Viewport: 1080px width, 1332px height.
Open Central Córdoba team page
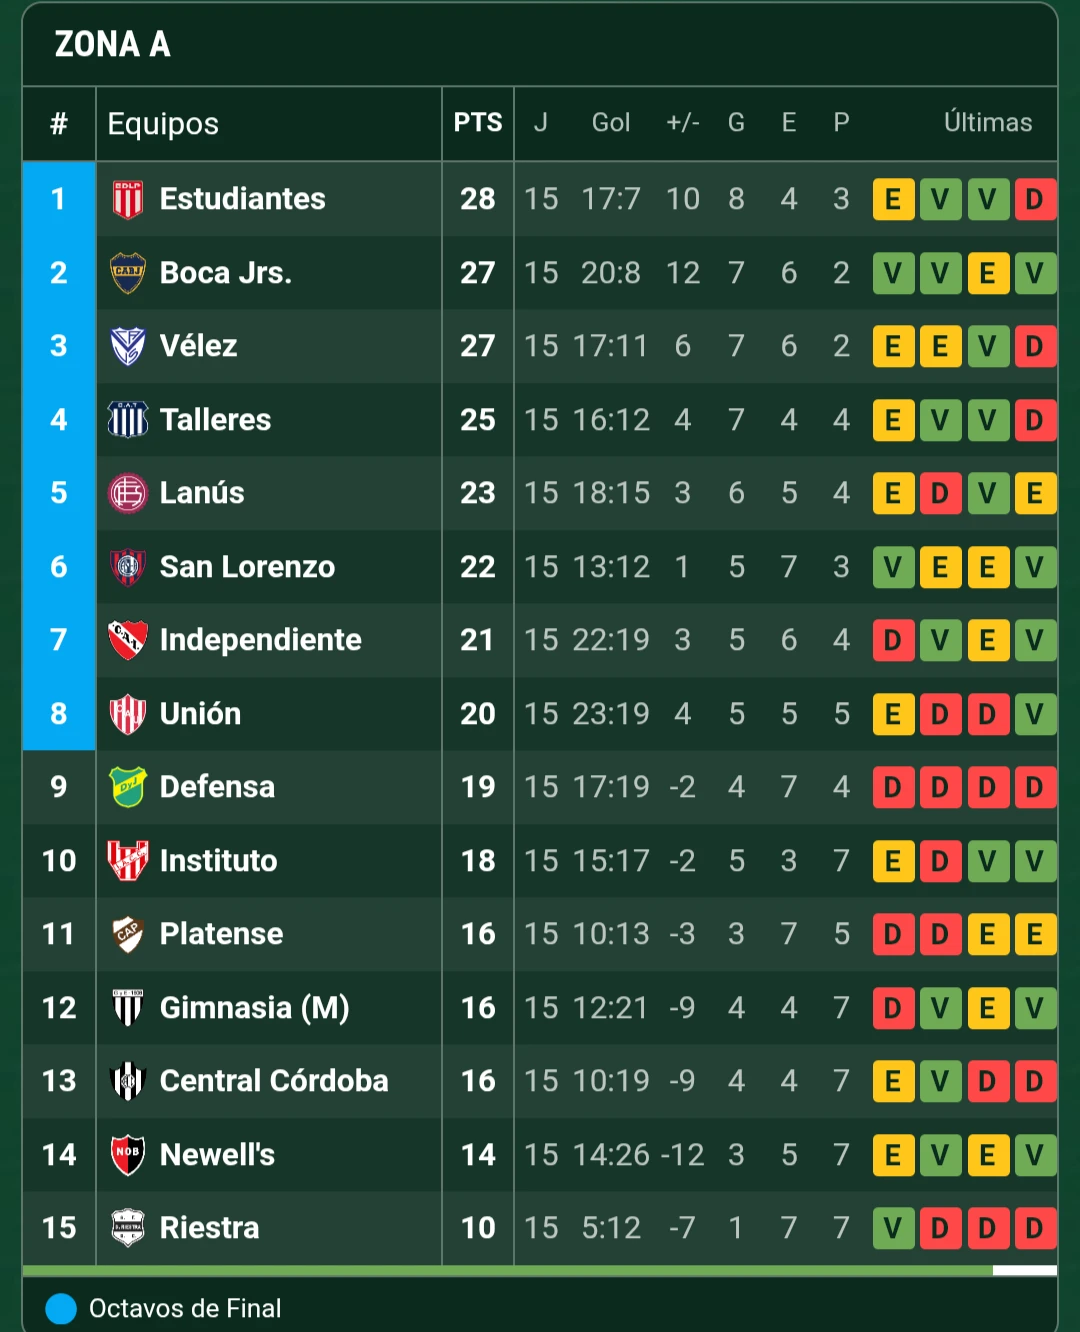pyautogui.click(x=274, y=1081)
